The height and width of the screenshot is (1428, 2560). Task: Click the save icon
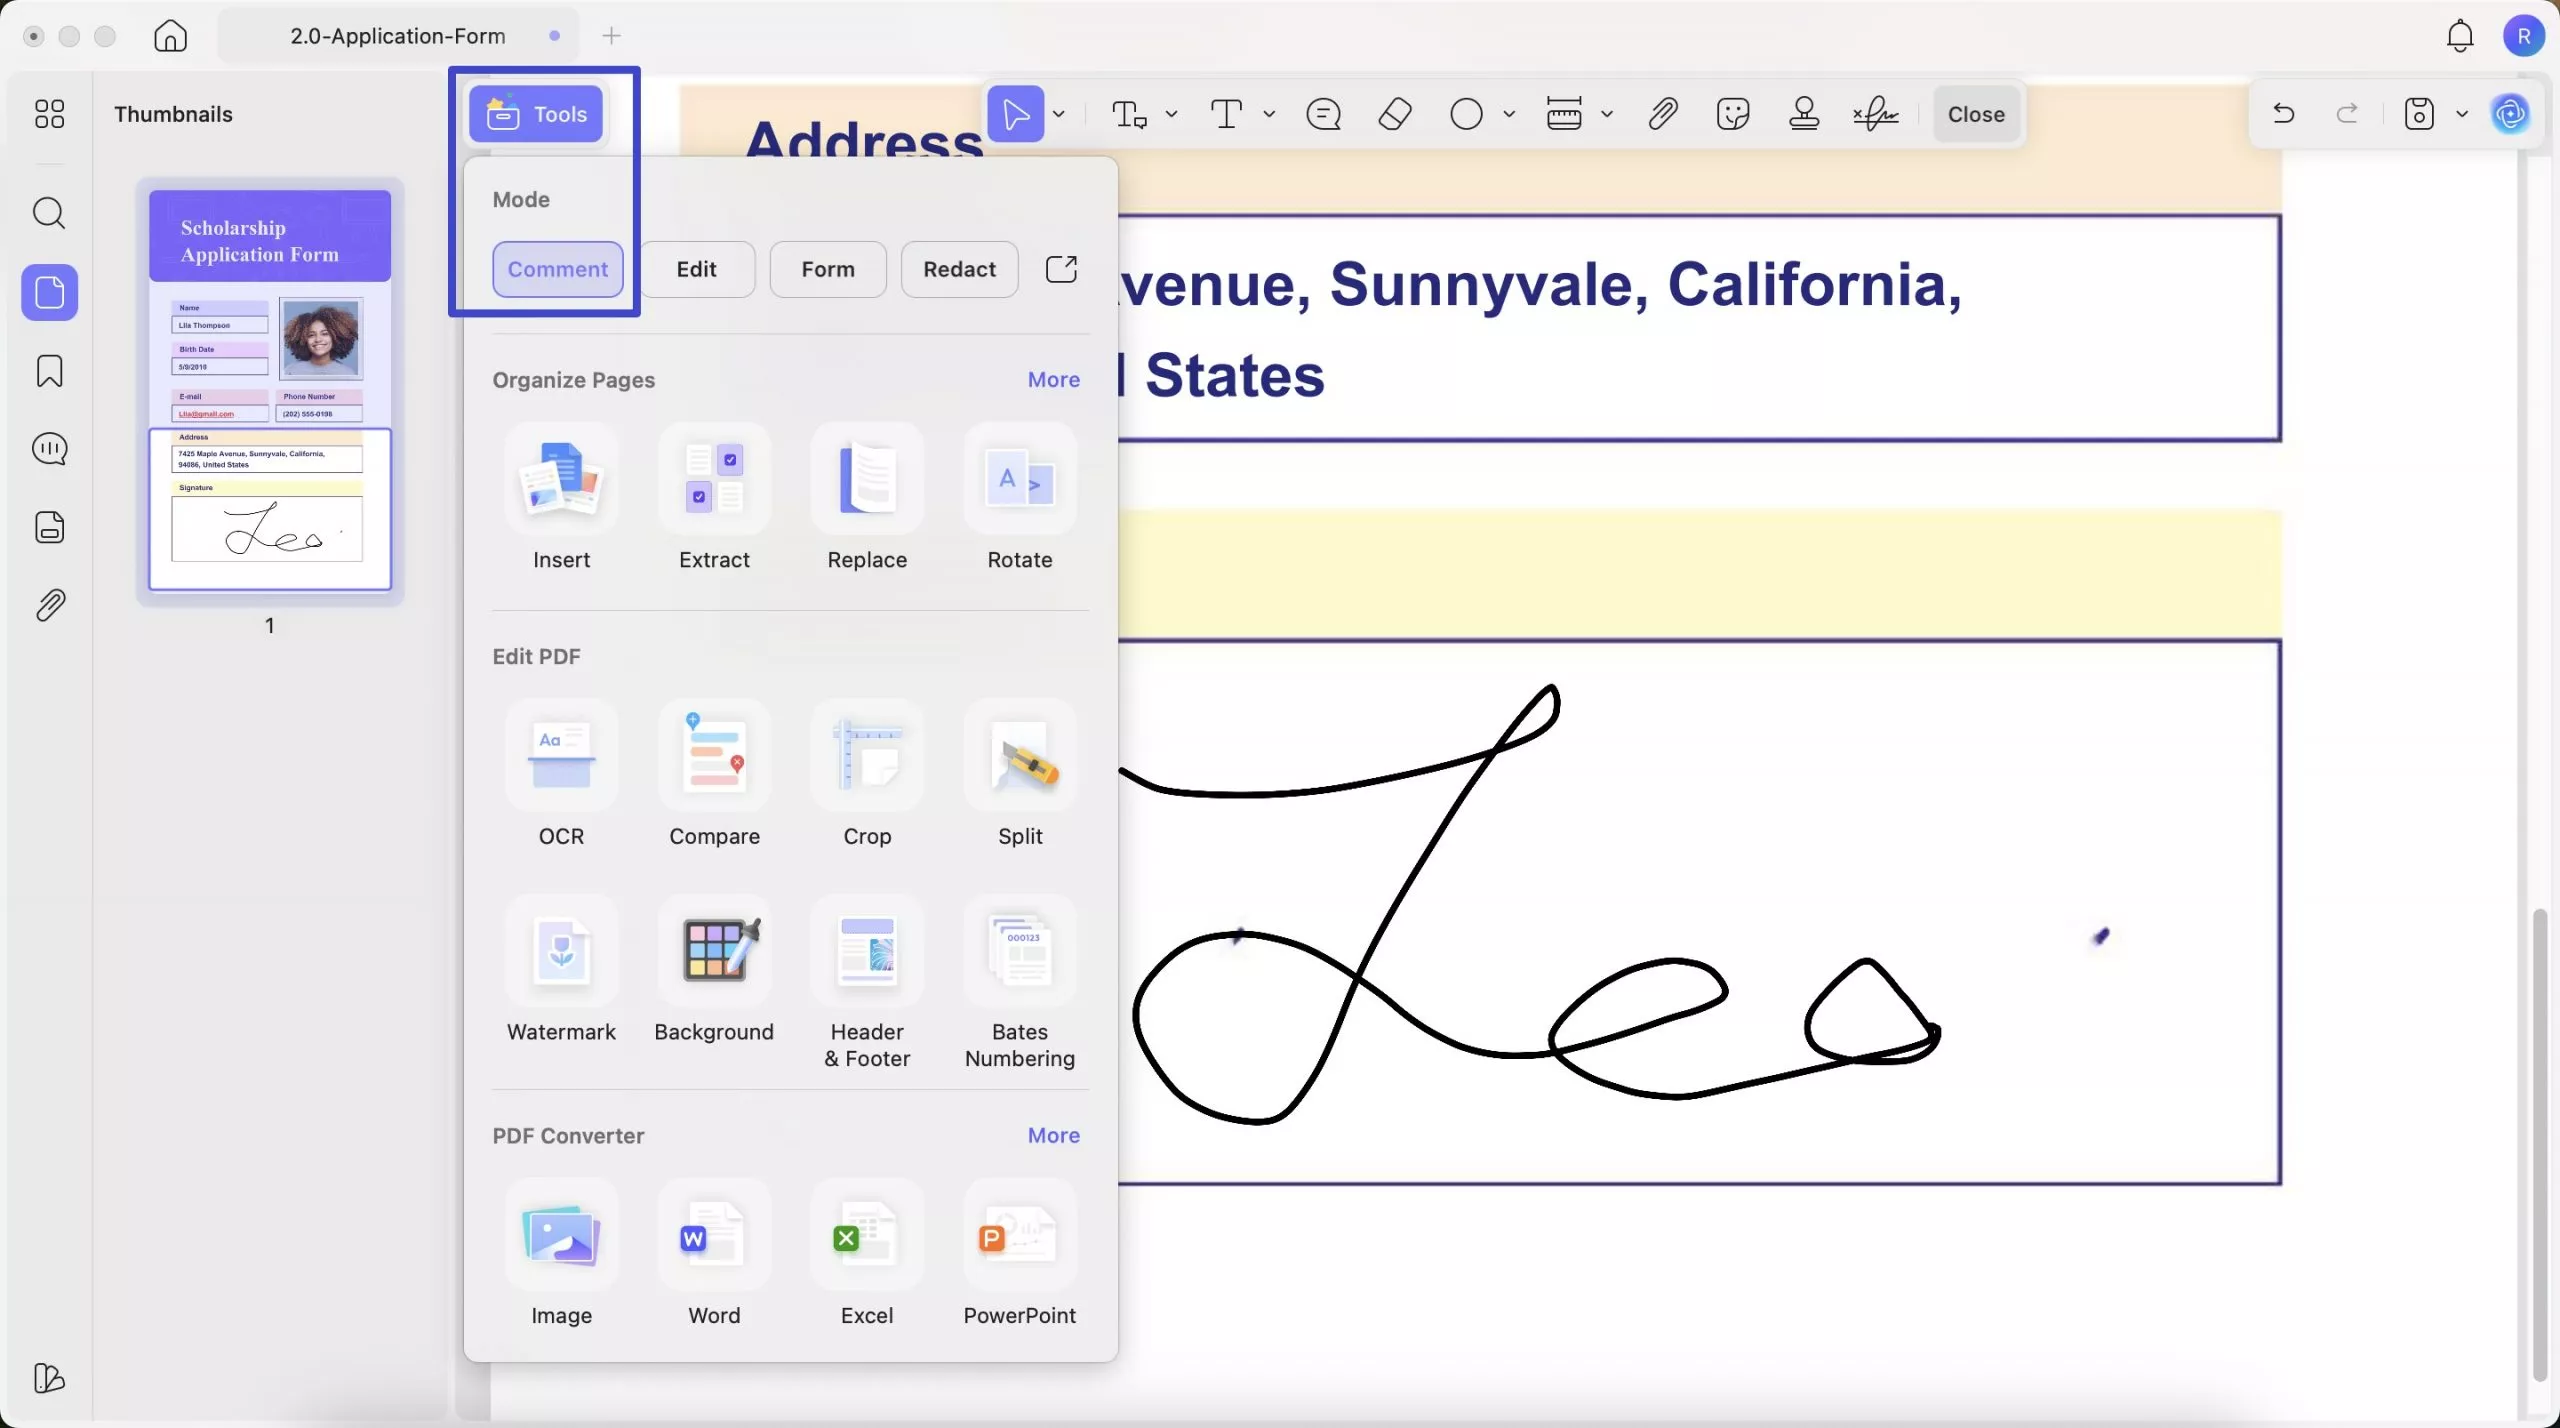click(2419, 114)
